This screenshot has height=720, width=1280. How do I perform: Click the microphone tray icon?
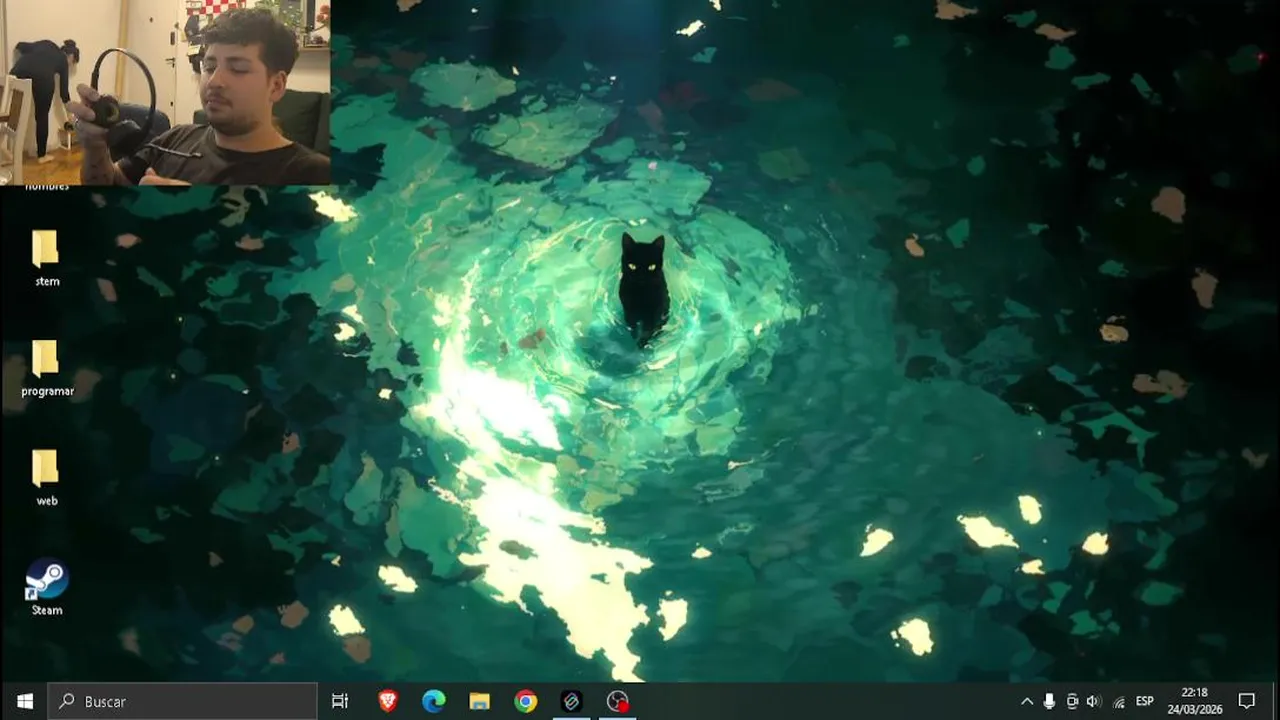[x=1049, y=701]
